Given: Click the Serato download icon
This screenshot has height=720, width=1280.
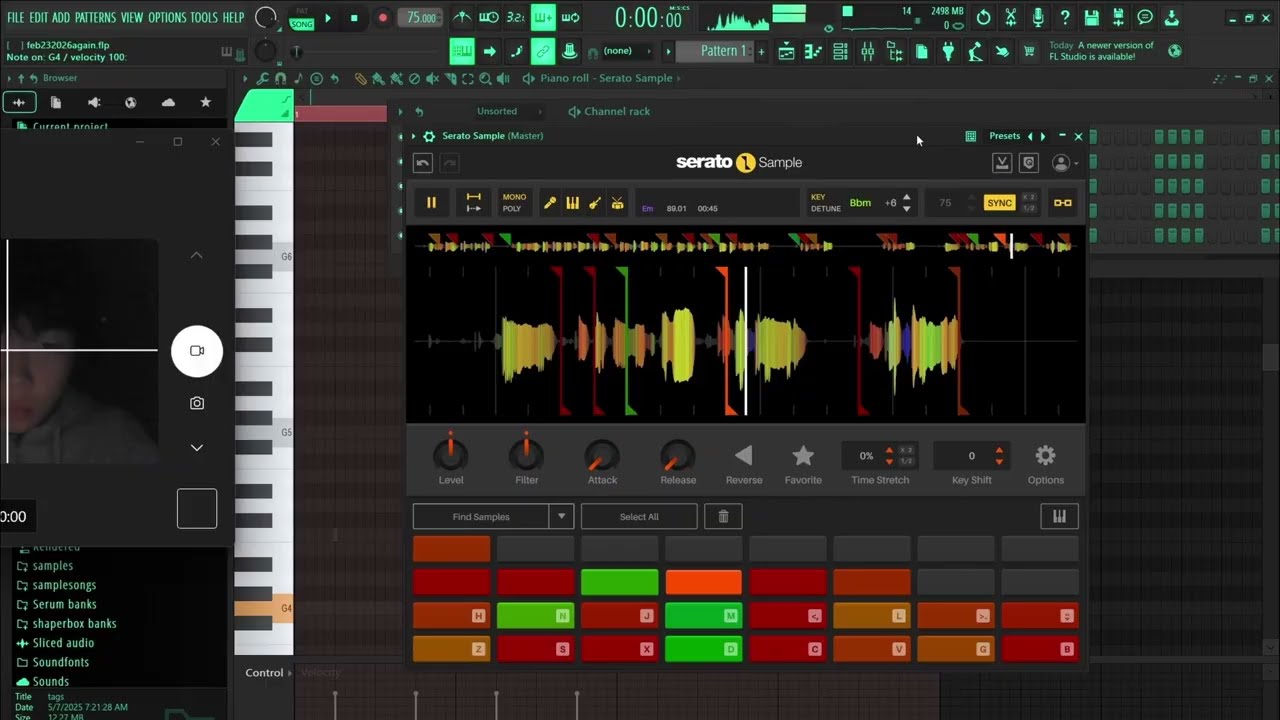Looking at the screenshot, I should pos(1001,163).
